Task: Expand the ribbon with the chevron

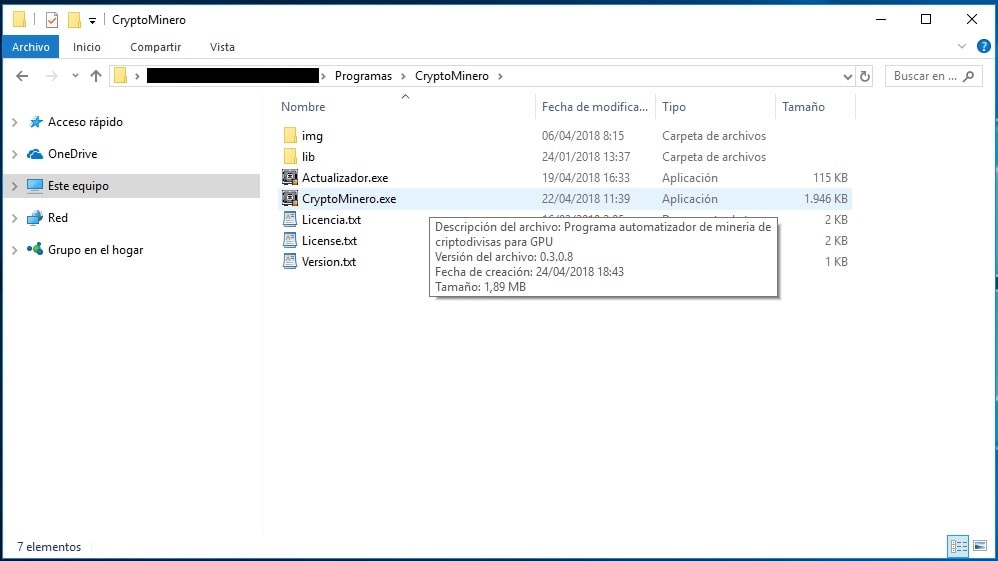Action: point(962,46)
